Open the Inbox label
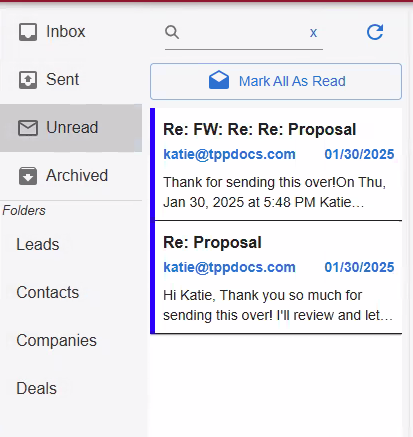Image resolution: width=413 pixels, height=437 pixels. point(66,32)
